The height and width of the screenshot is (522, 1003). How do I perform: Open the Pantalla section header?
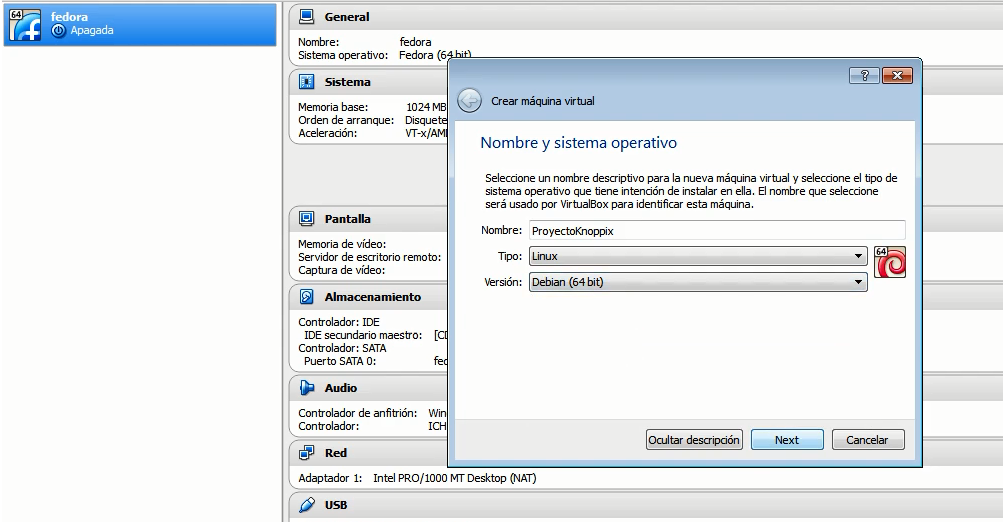[347, 219]
